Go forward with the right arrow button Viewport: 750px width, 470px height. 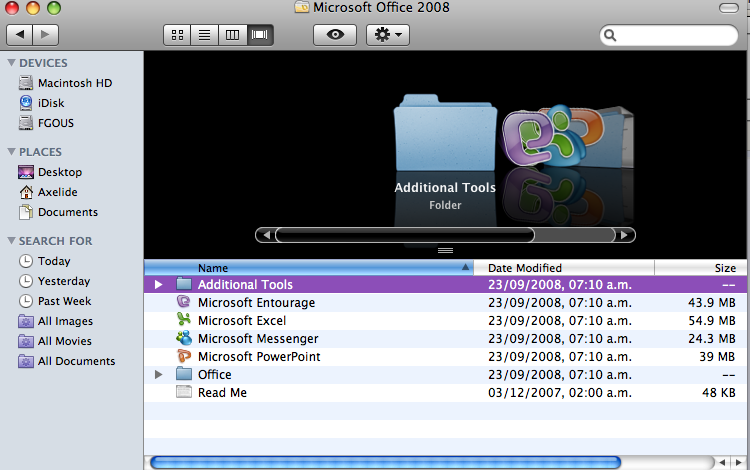[45, 34]
